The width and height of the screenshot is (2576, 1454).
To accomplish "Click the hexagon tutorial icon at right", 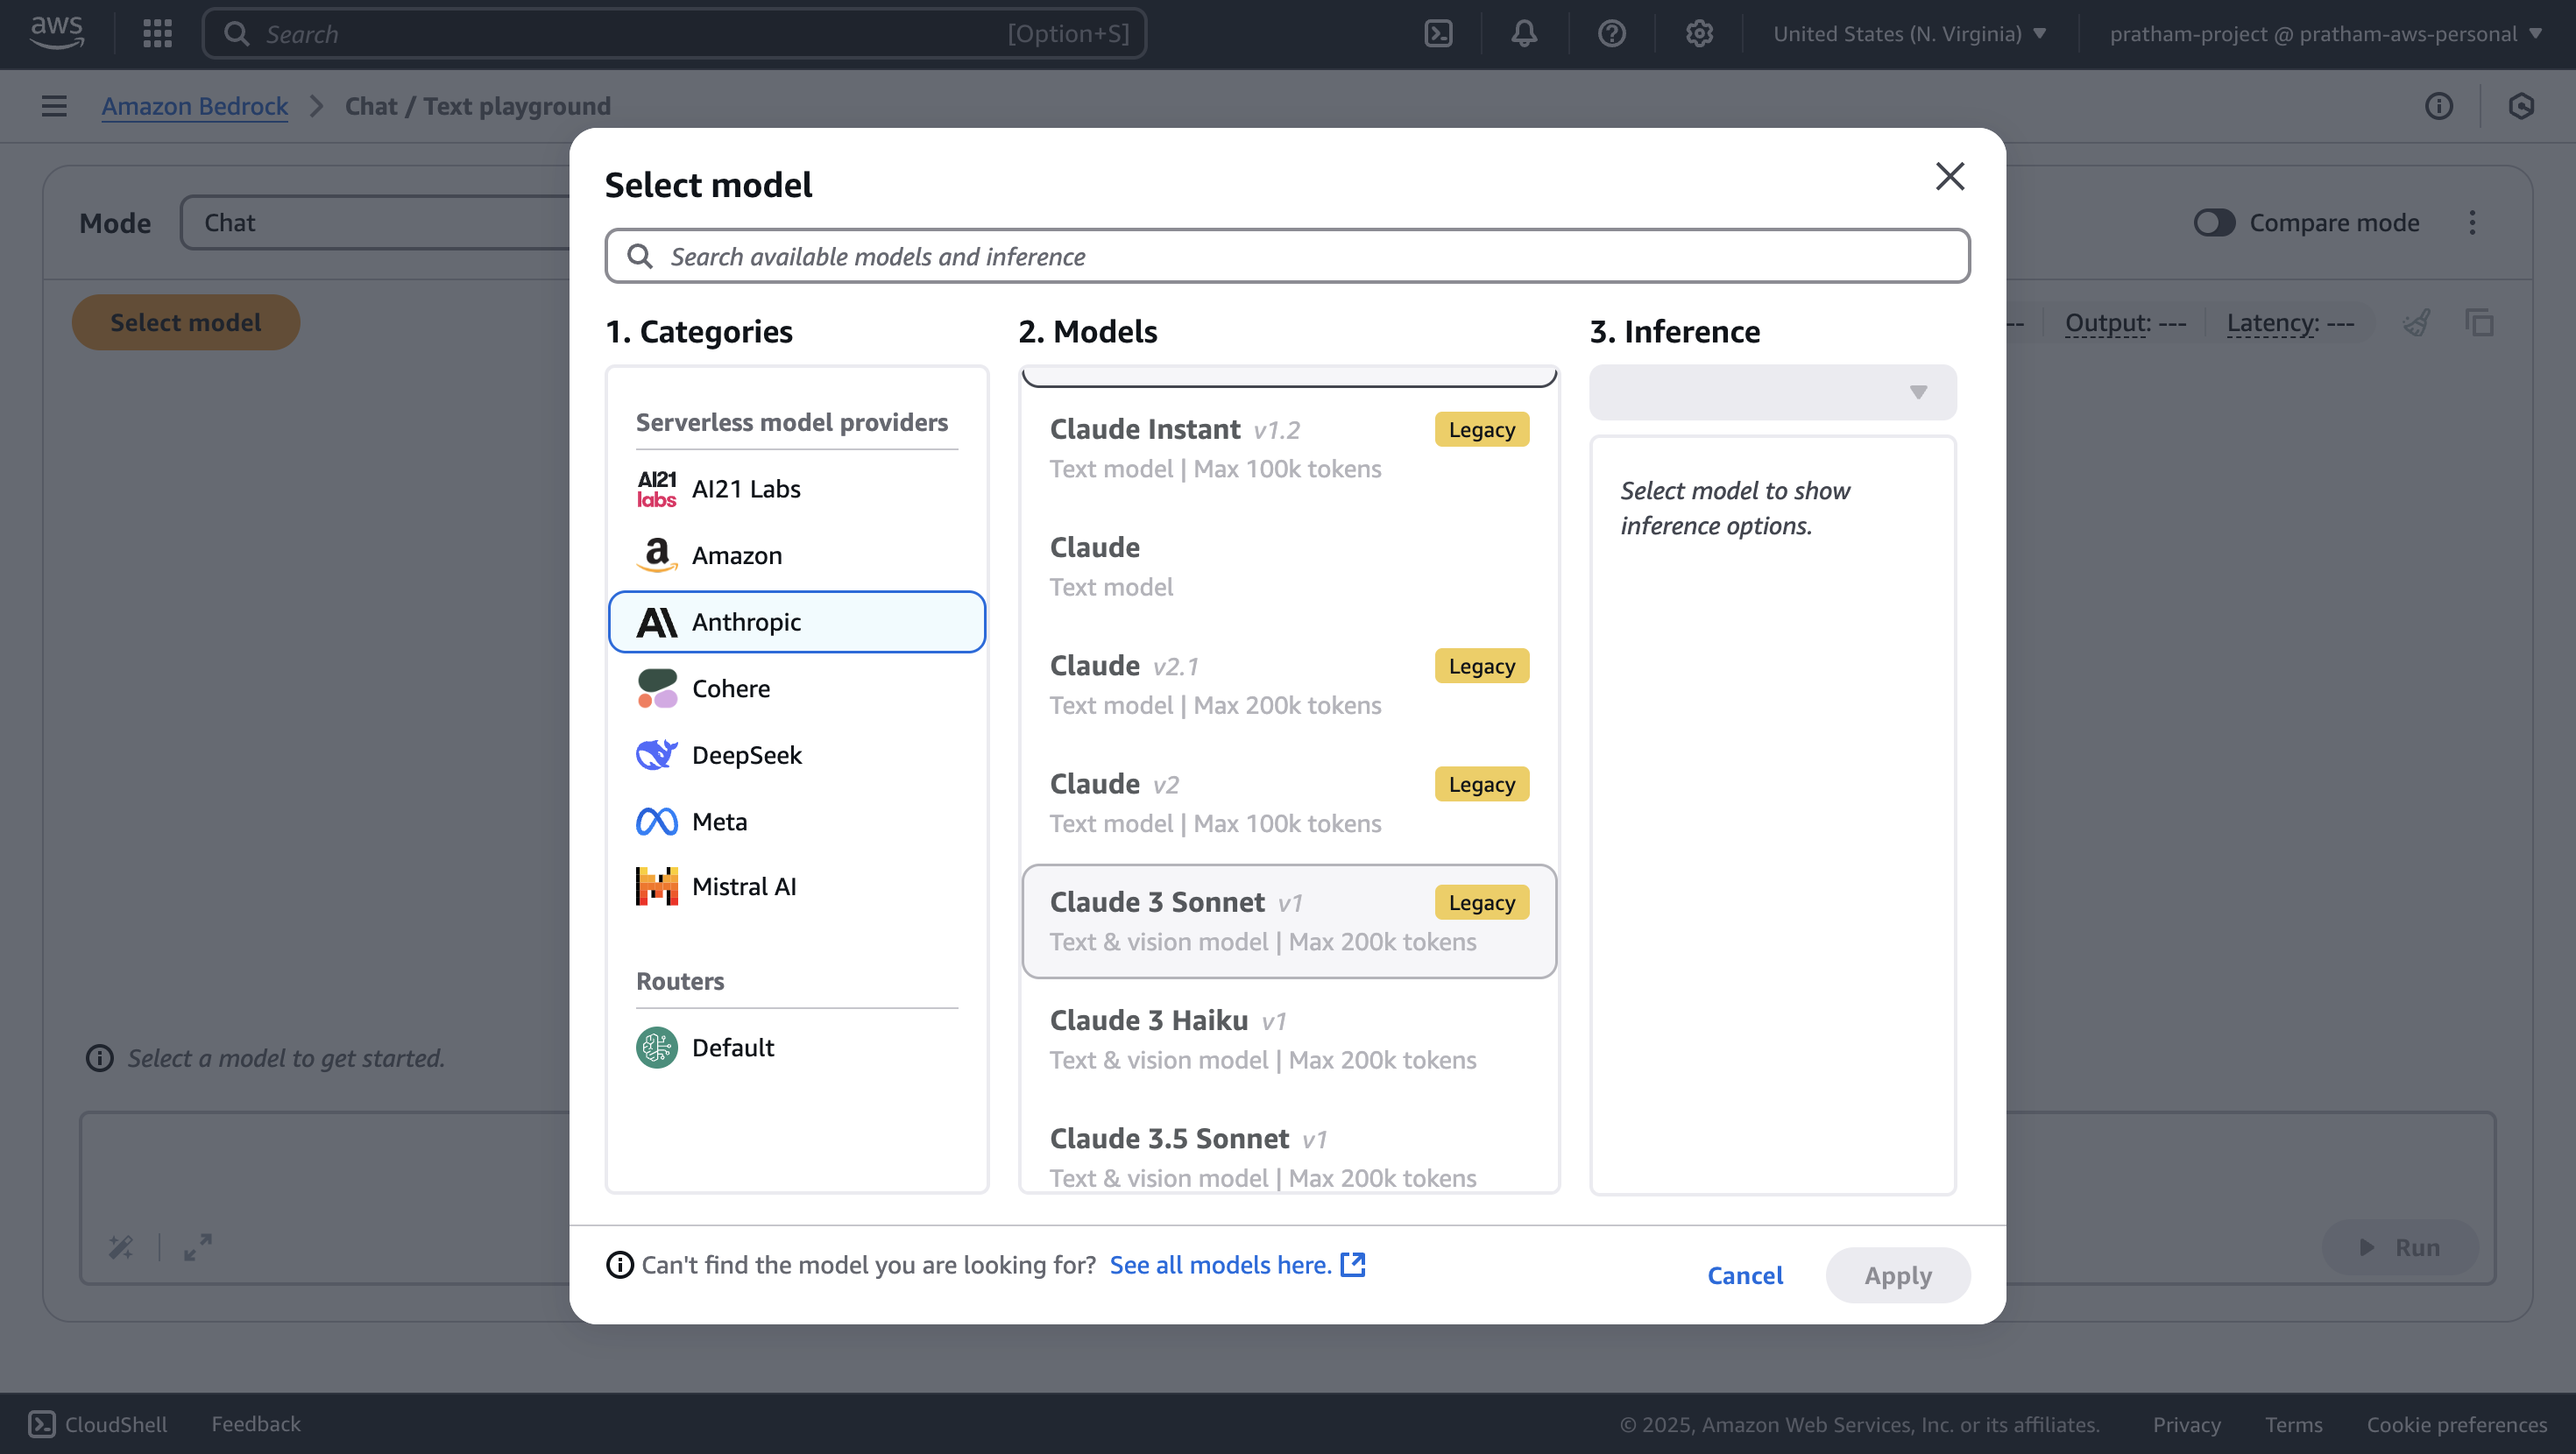I will click(x=2521, y=106).
